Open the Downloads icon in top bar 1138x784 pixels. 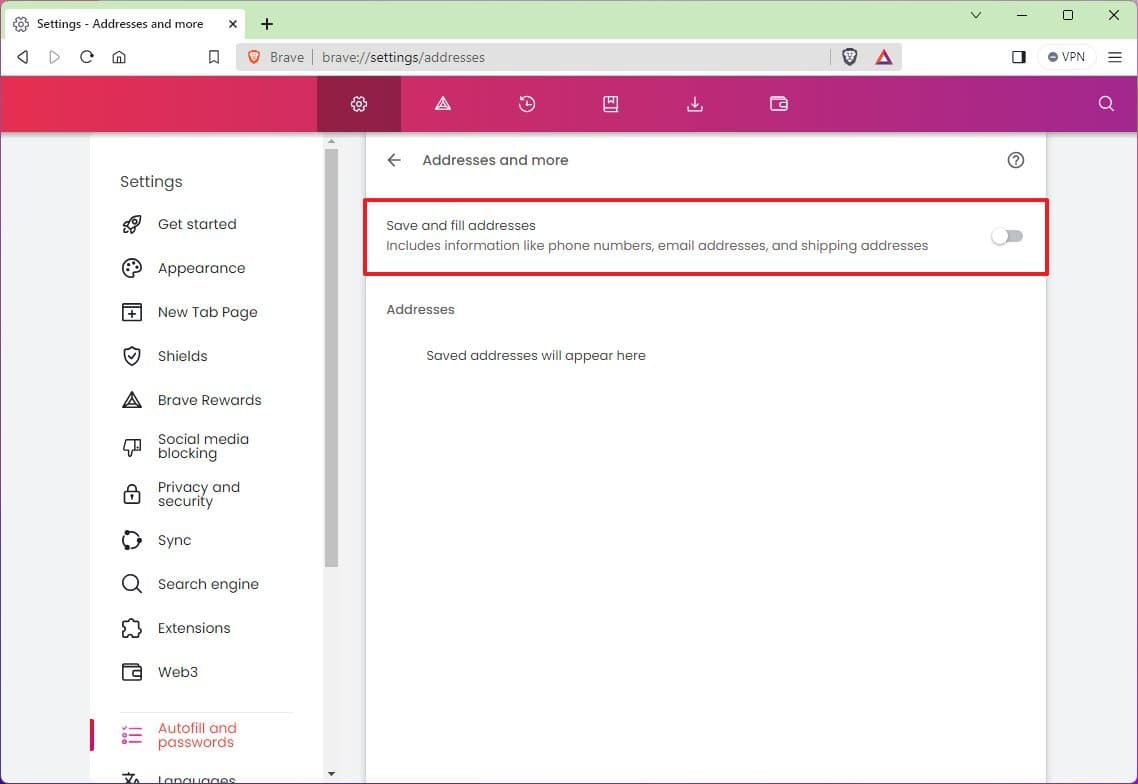coord(695,104)
